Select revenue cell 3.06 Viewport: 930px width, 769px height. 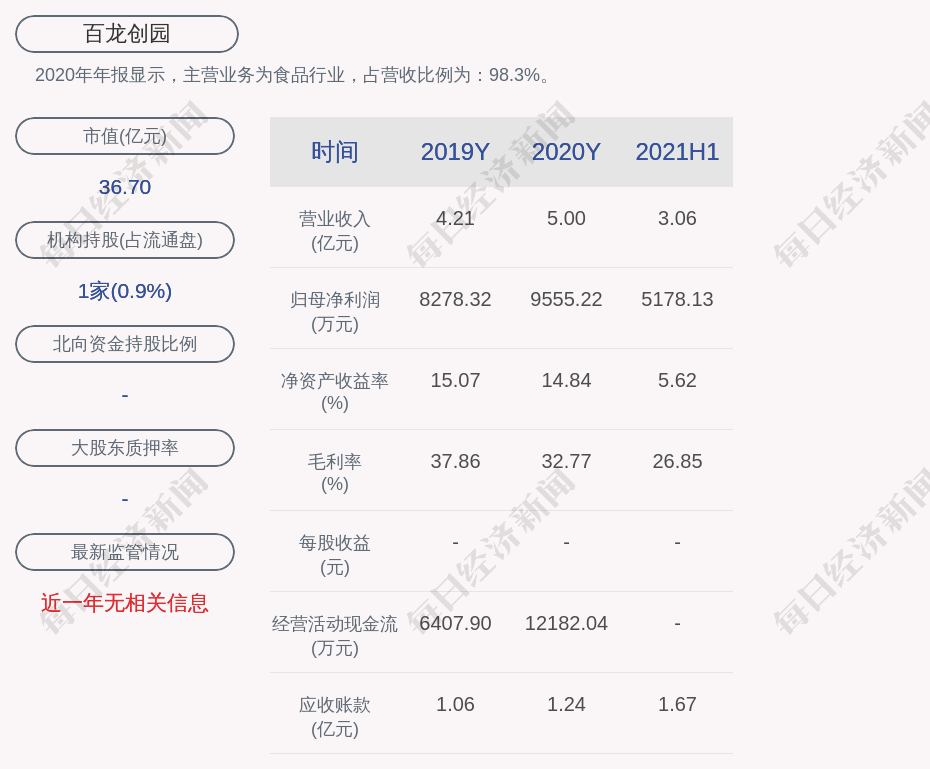coord(677,218)
